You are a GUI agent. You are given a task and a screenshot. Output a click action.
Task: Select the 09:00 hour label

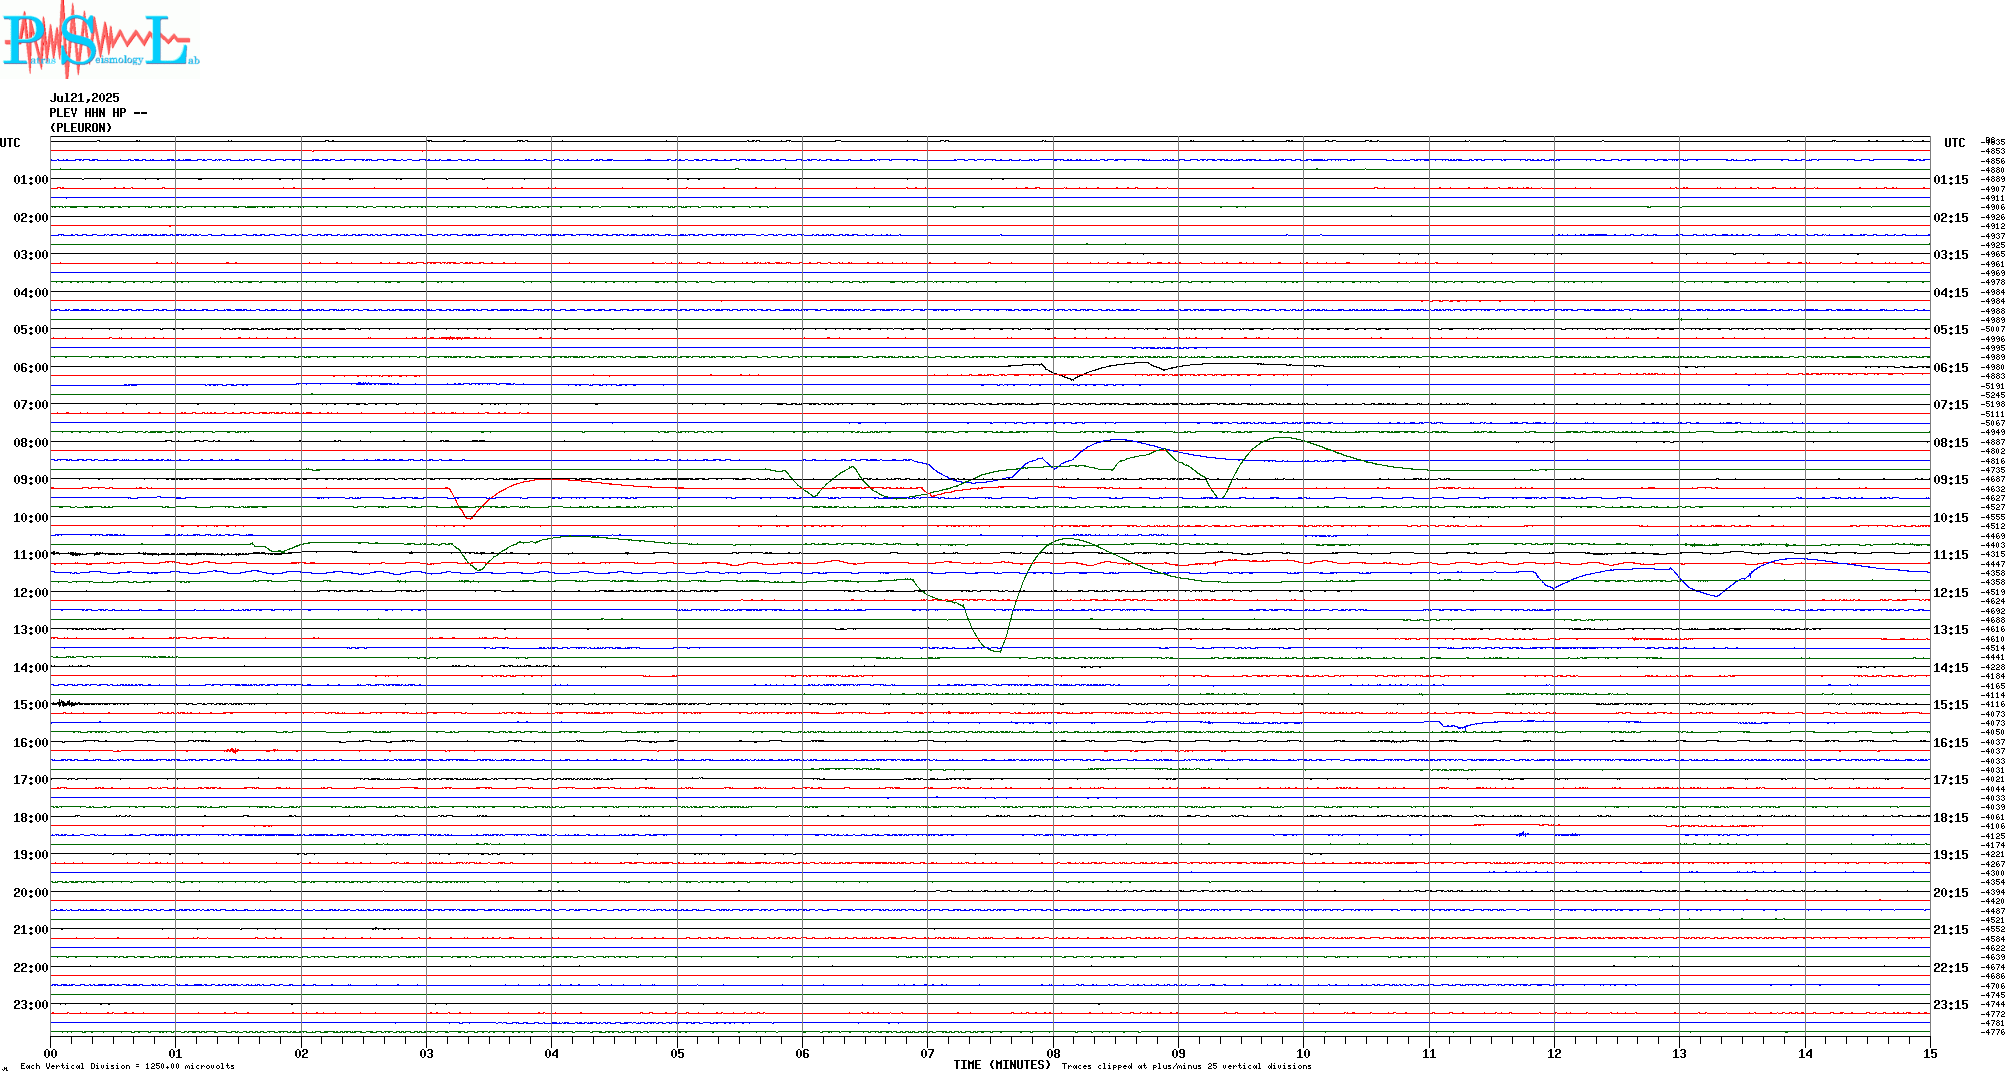point(31,480)
